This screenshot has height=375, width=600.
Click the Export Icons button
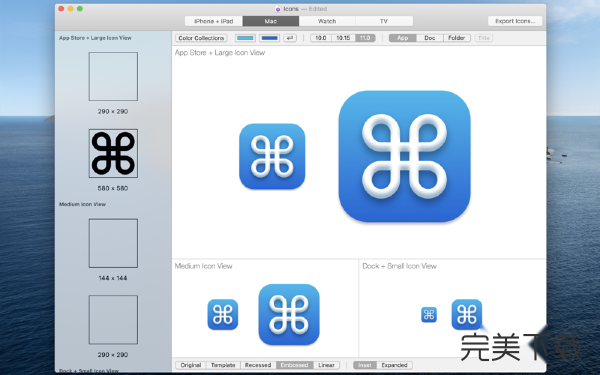click(x=515, y=21)
